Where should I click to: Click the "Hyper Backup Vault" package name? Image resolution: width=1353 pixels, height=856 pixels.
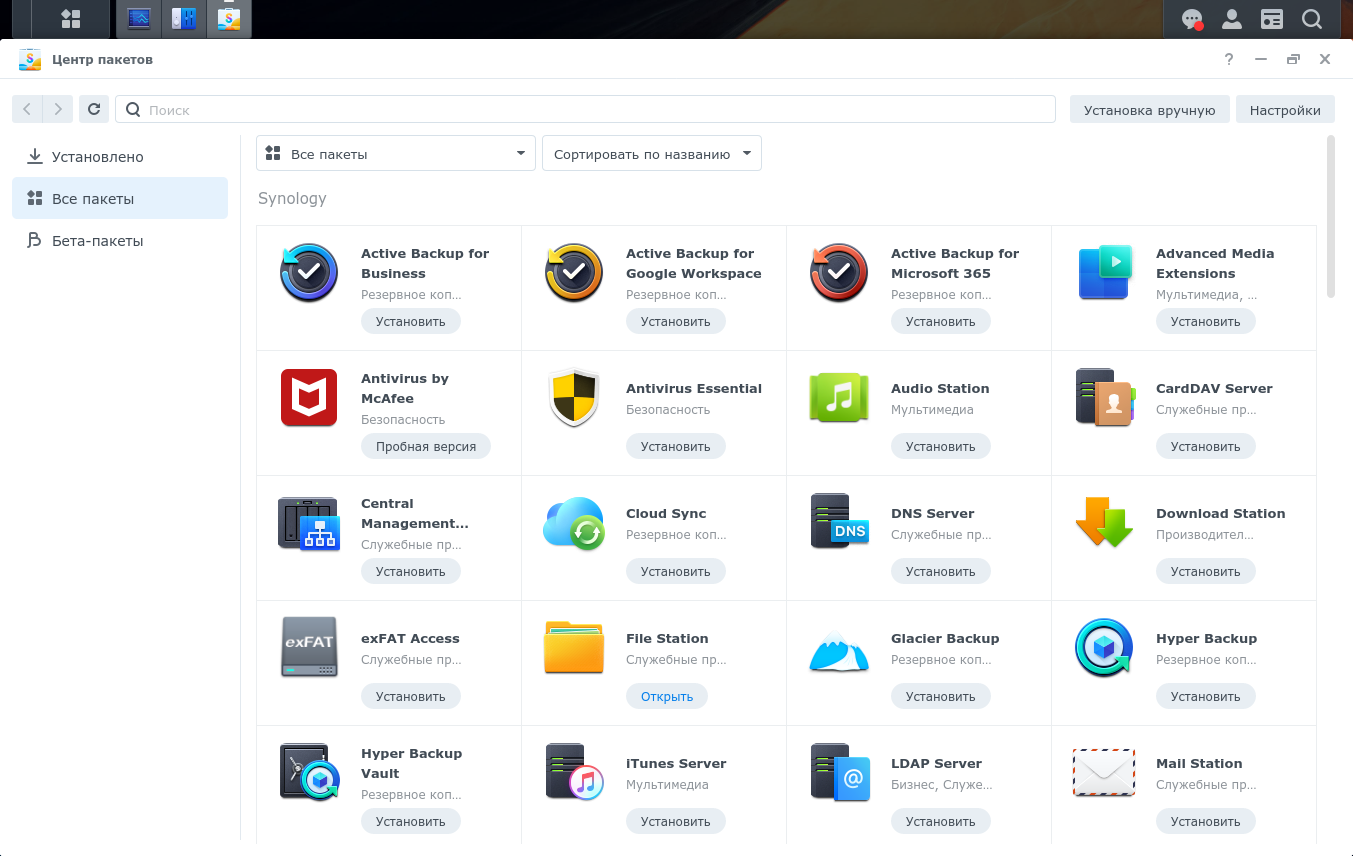pyautogui.click(x=411, y=763)
